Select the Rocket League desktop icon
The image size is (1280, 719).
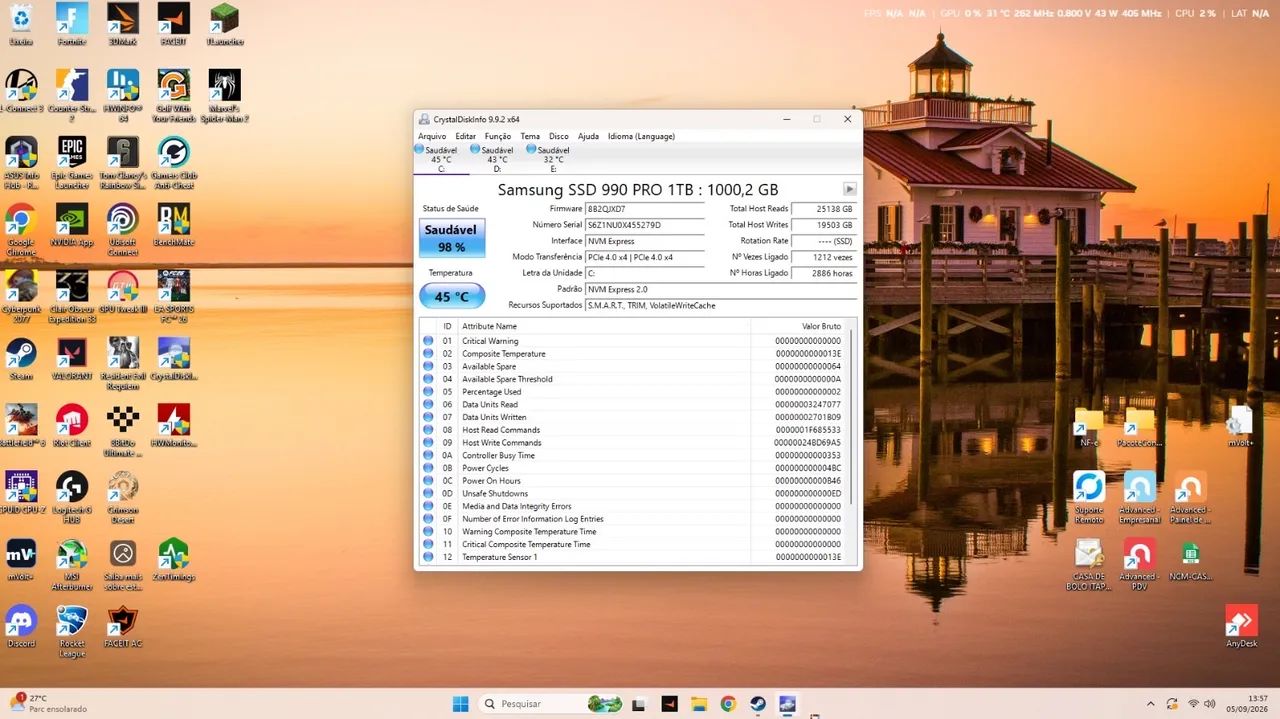coord(72,631)
